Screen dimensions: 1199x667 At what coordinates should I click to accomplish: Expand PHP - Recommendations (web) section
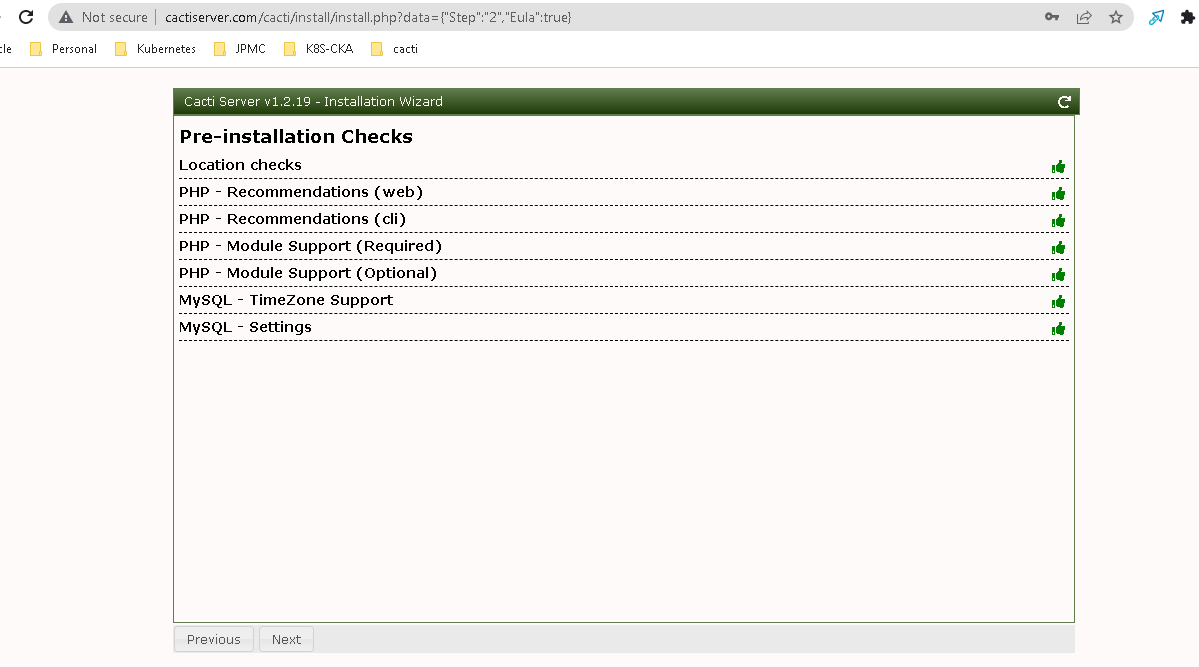623,192
